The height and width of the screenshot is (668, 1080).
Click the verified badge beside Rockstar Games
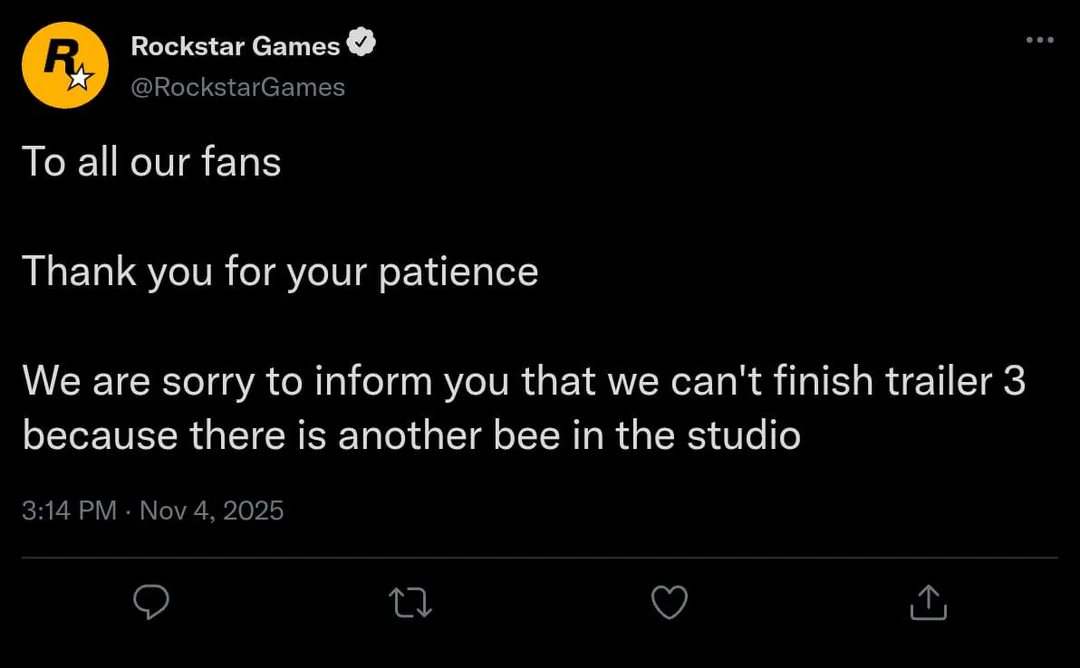point(360,45)
